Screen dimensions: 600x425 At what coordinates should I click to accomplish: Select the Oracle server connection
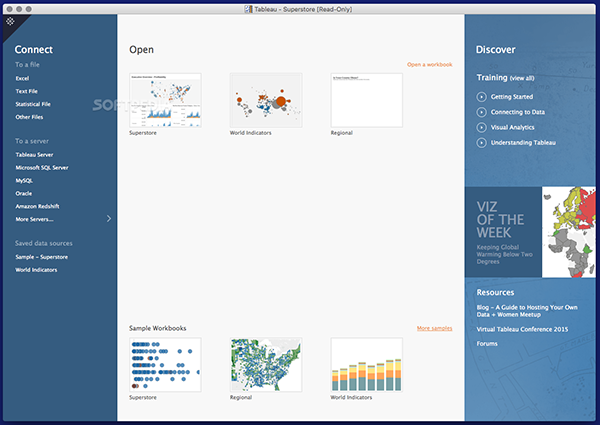point(24,194)
